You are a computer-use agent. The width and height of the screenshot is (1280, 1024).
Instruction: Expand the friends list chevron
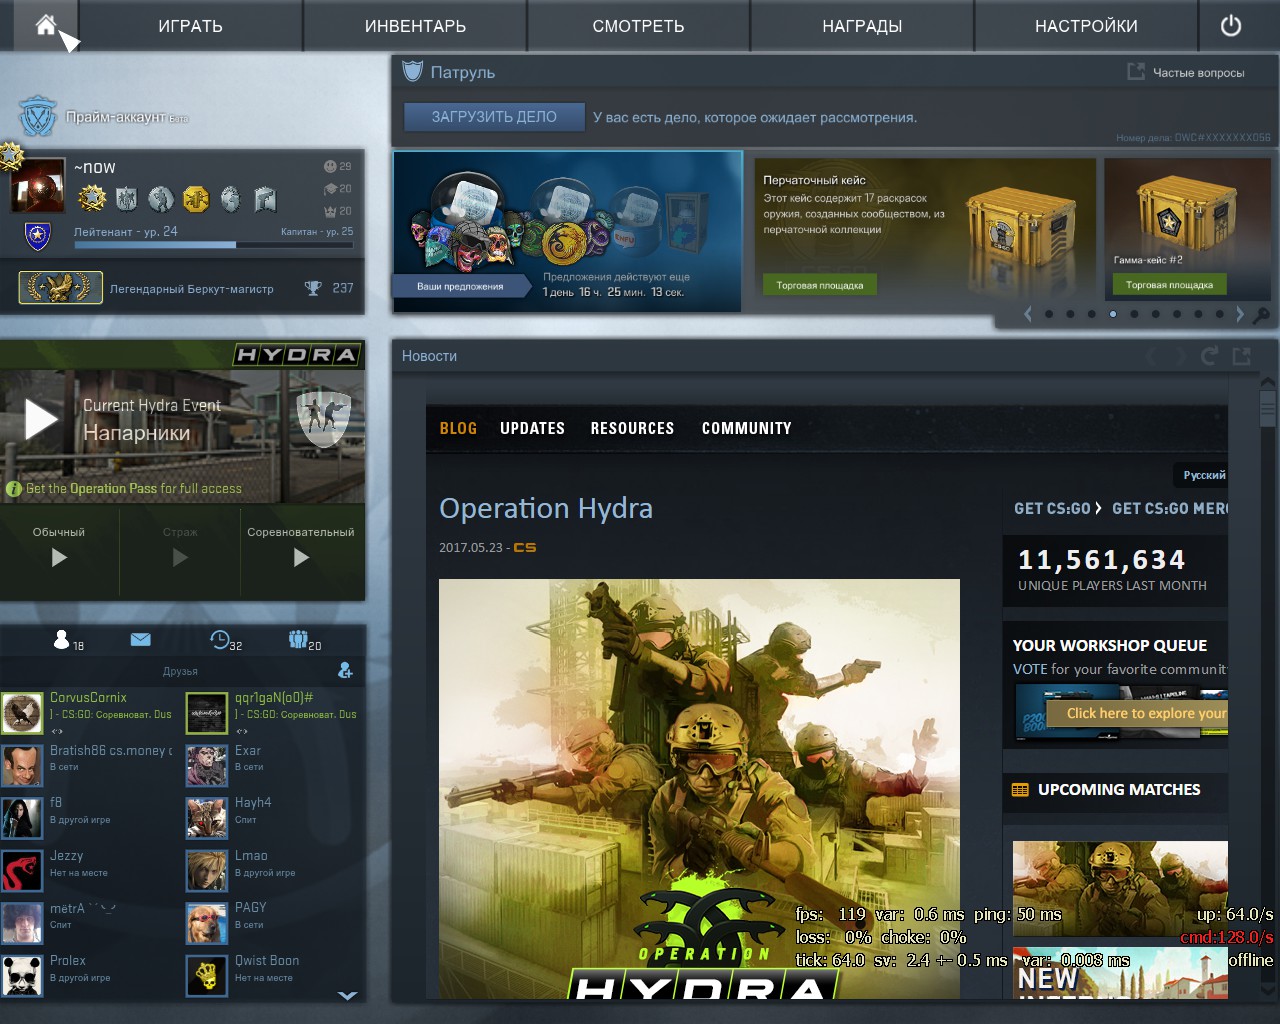347,996
